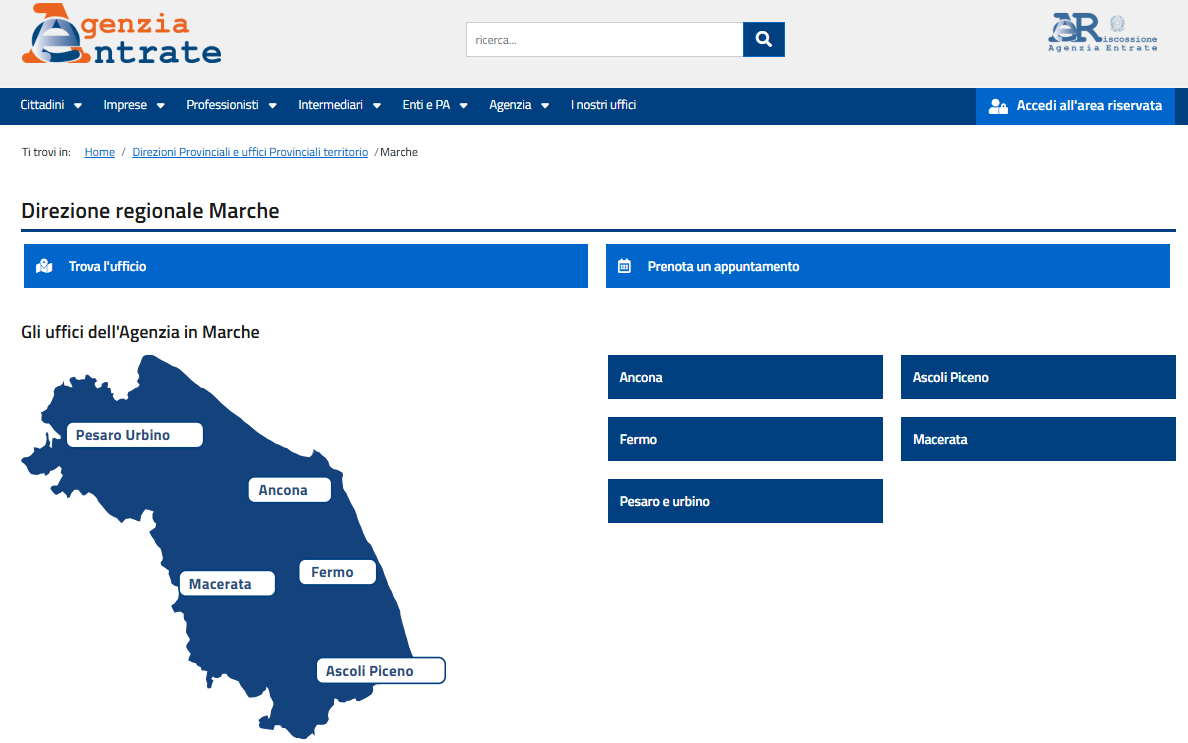Viewport: 1188px width, 743px height.
Task: Open the Agenzia menu in navigation bar
Action: click(x=519, y=105)
